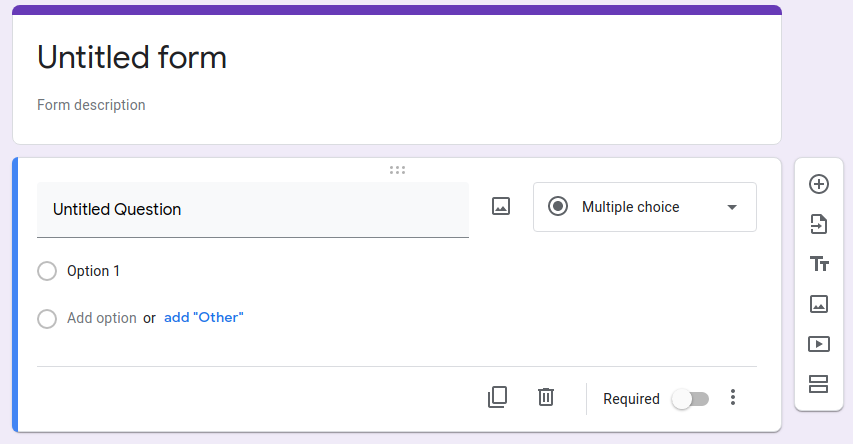Click the Add option radio circle

pyautogui.click(x=47, y=319)
